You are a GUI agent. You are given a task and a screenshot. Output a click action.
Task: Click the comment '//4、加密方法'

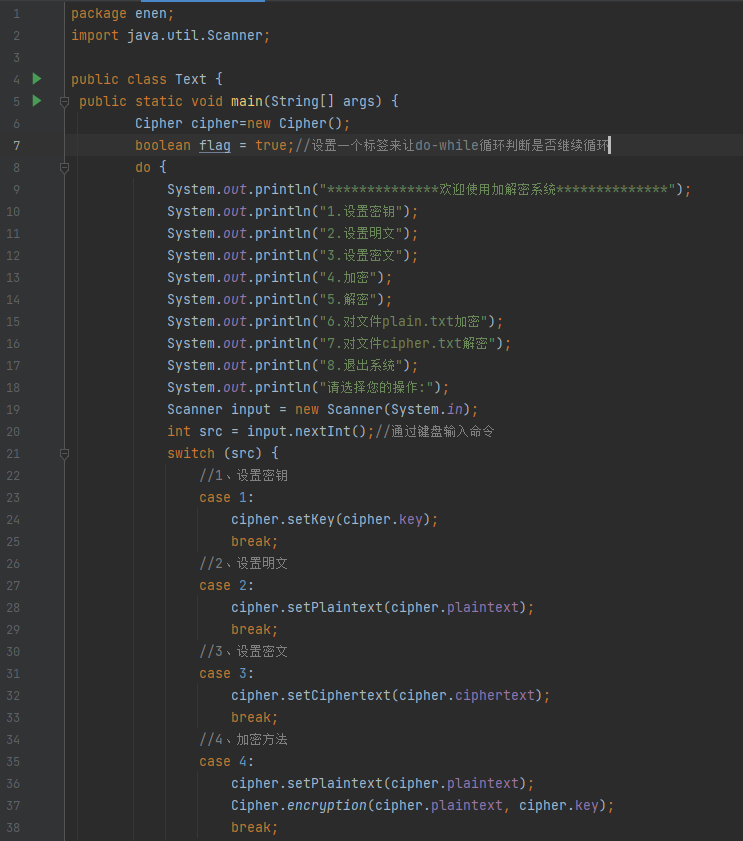click(x=244, y=739)
